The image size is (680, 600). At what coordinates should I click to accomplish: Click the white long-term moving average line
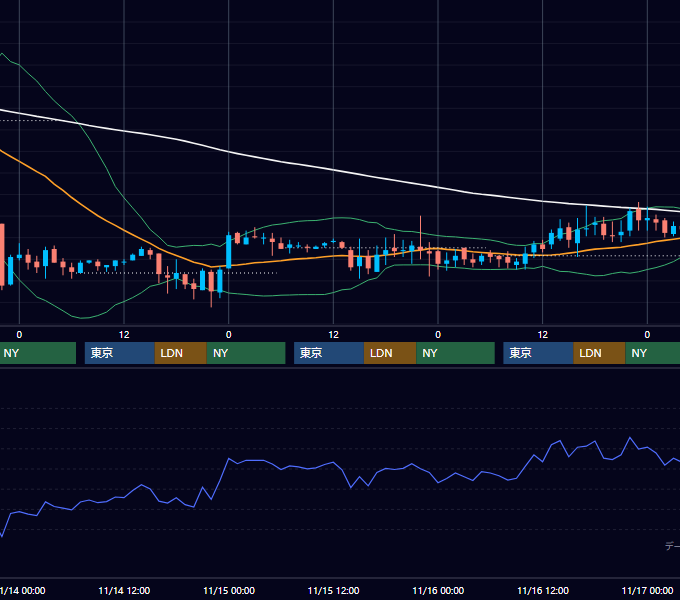click(x=333, y=170)
